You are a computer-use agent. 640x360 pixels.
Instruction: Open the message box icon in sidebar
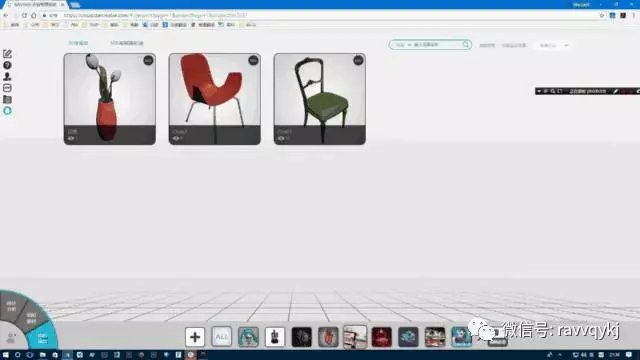pos(7,88)
